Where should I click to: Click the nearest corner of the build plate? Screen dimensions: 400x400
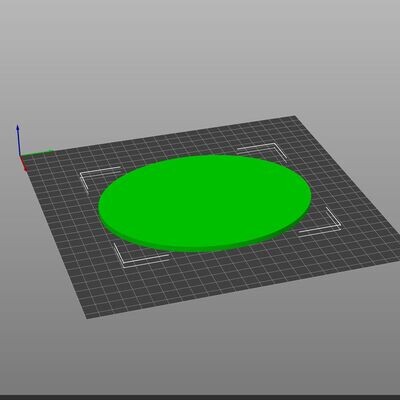coord(87,318)
